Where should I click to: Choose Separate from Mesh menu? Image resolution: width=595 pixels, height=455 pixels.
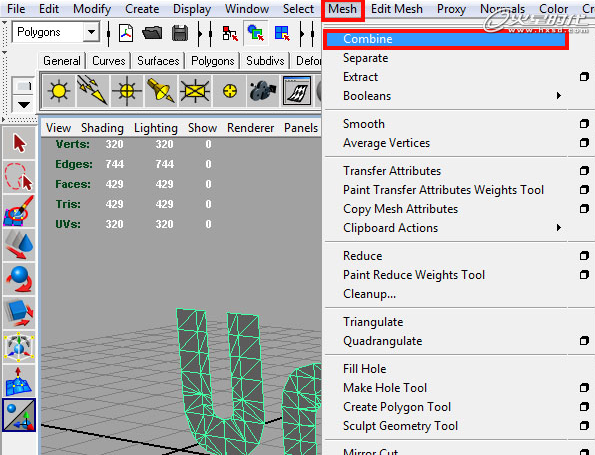(365, 58)
